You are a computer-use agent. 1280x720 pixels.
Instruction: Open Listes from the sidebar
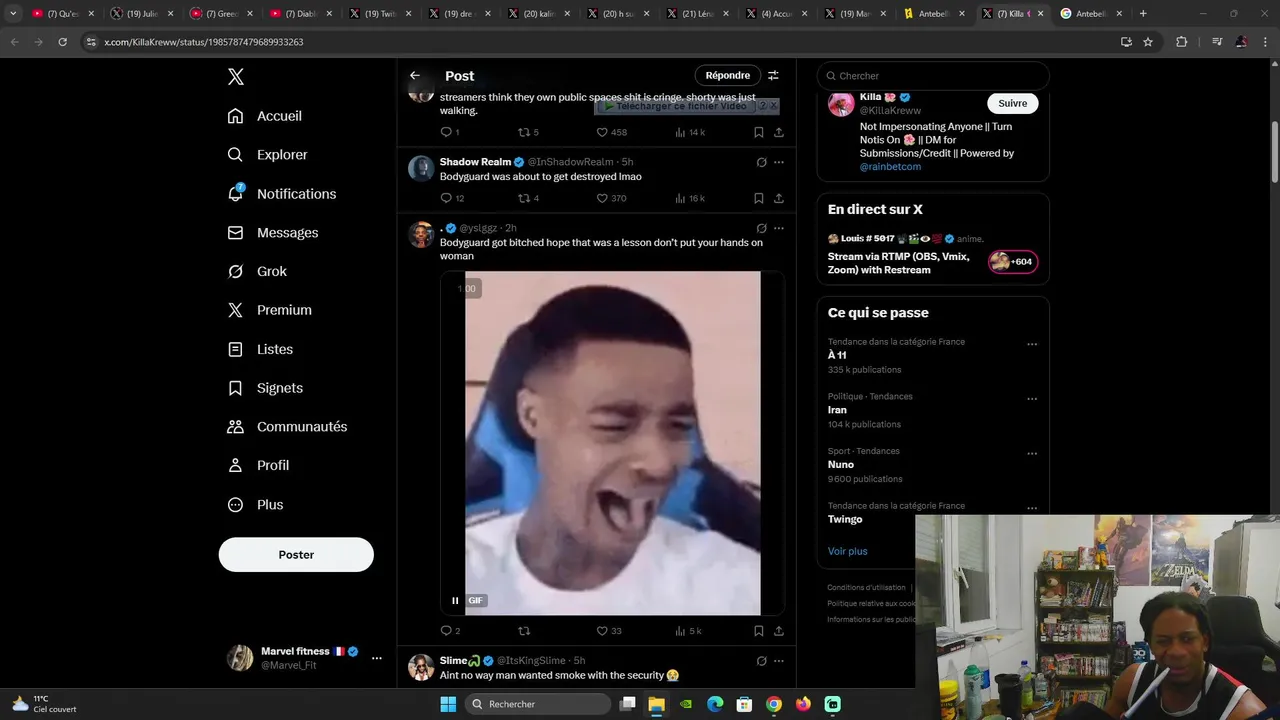(260, 349)
